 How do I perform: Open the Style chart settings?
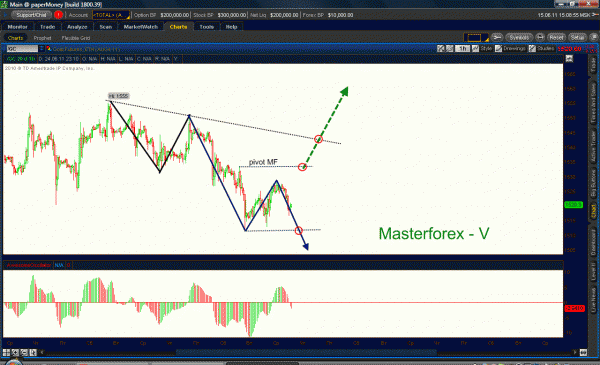click(x=483, y=49)
